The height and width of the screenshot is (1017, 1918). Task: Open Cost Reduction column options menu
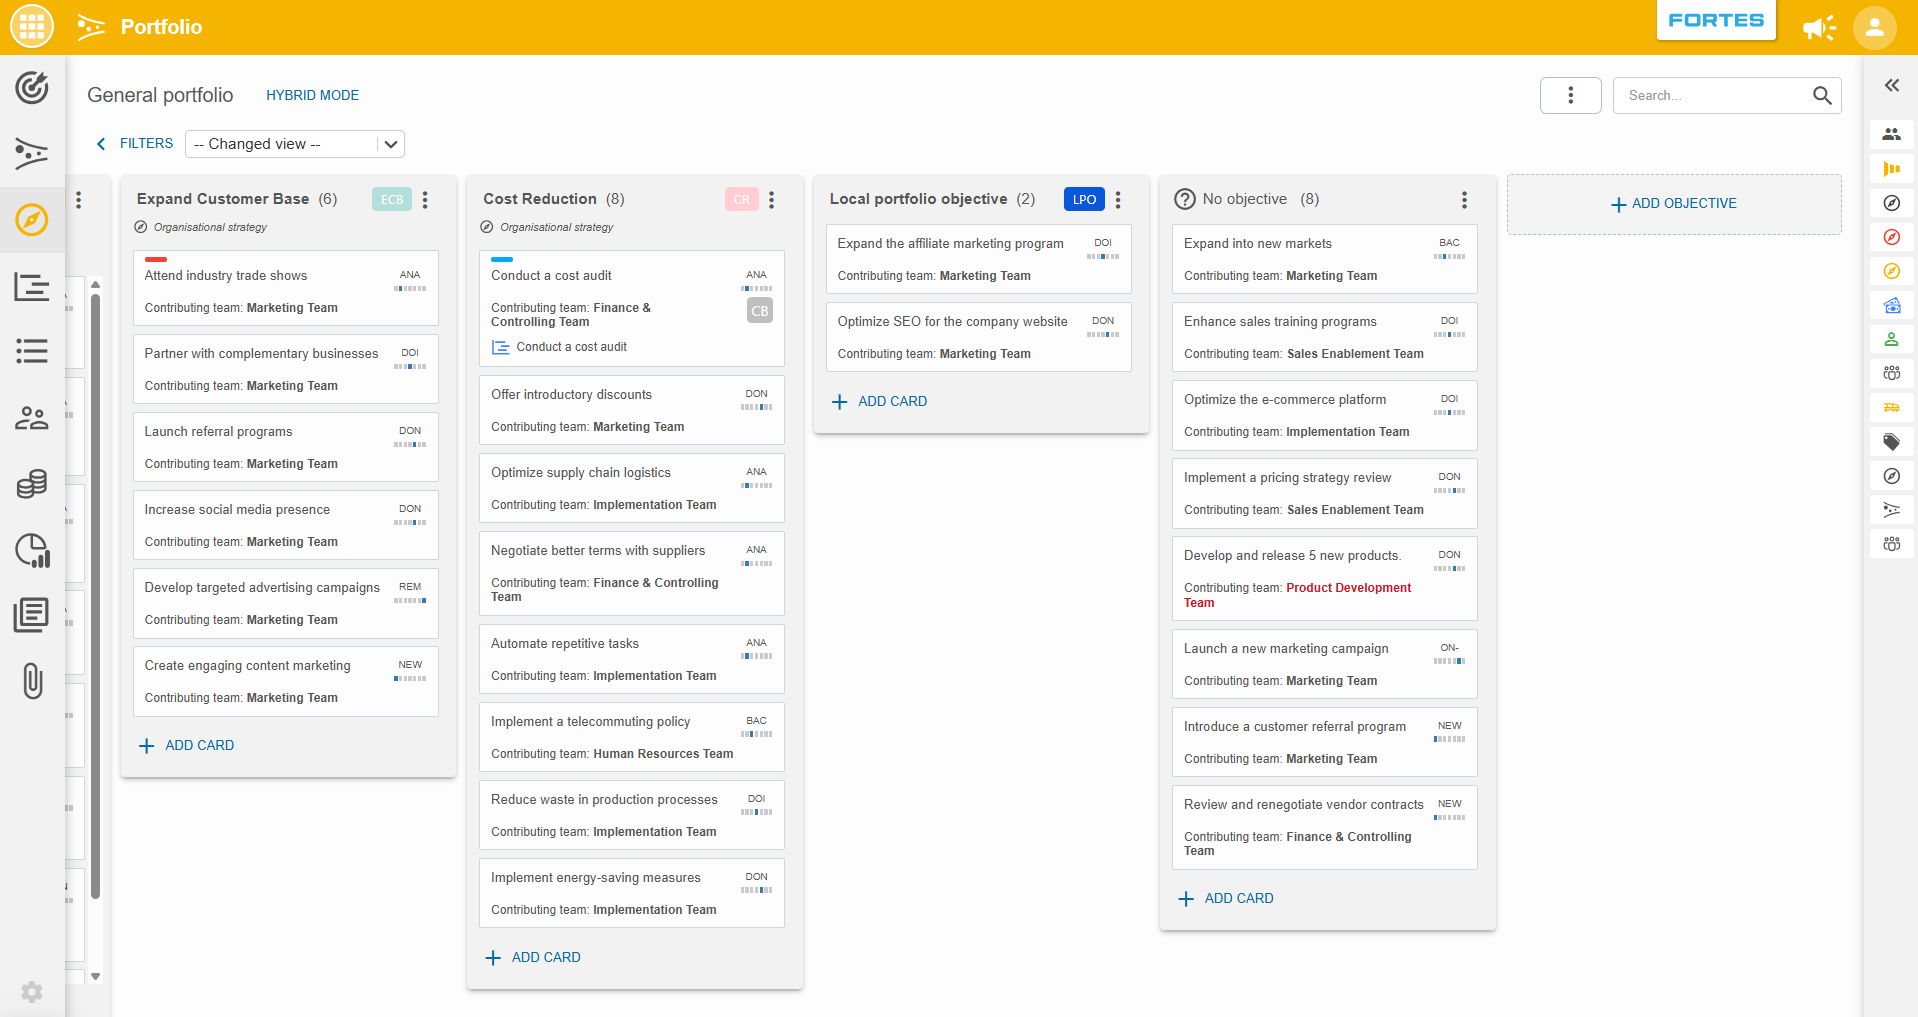click(x=772, y=199)
